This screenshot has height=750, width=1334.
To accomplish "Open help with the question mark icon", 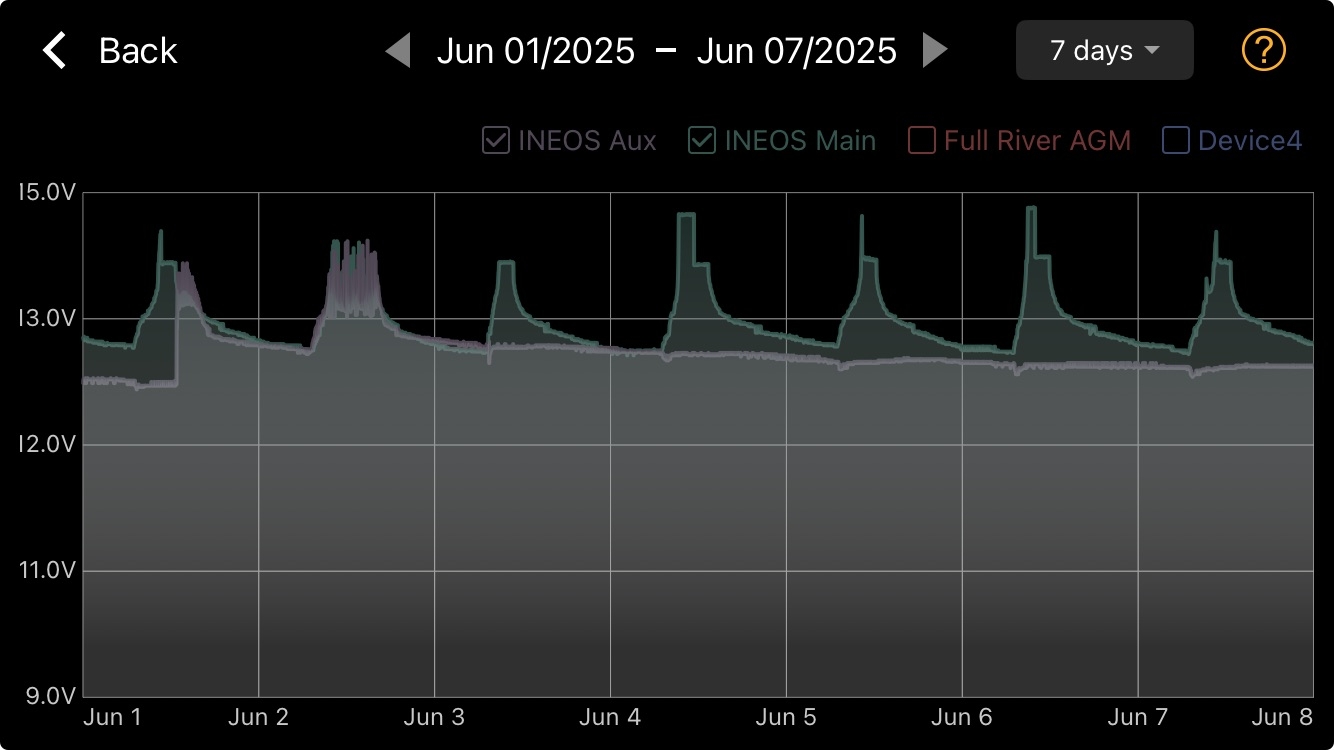I will [x=1264, y=50].
